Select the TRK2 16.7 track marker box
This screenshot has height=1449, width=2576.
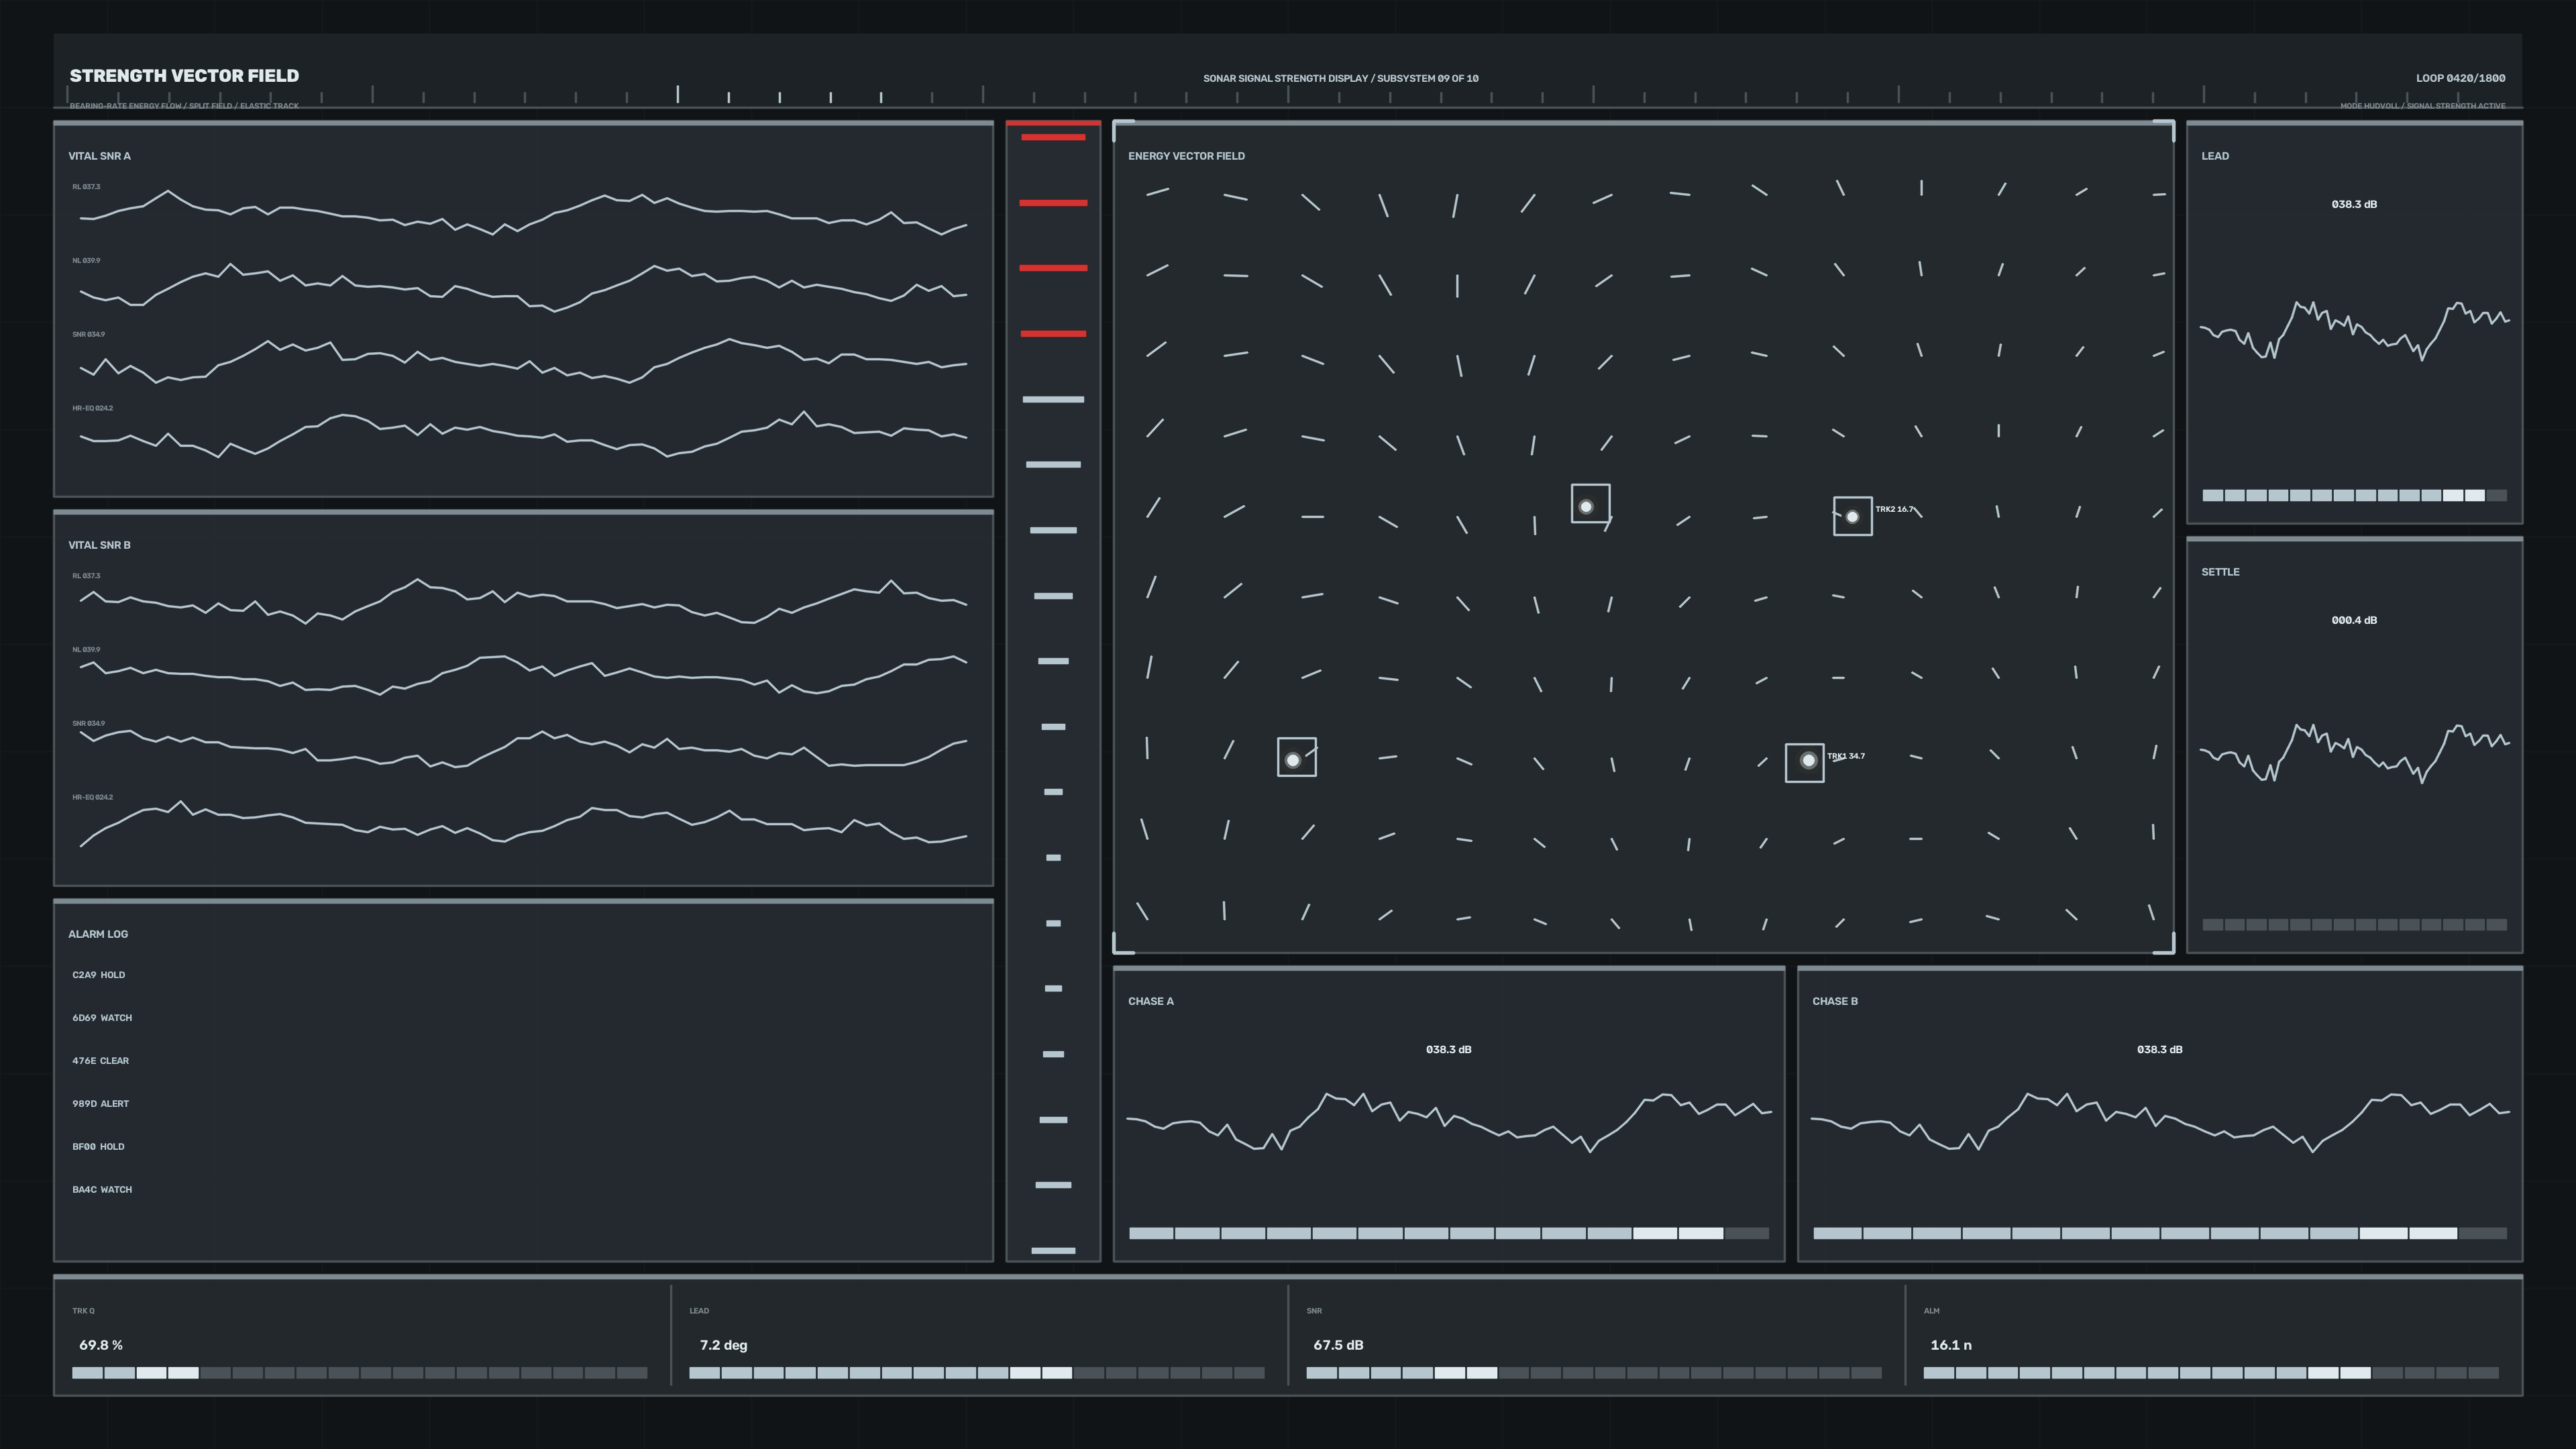click(1852, 516)
